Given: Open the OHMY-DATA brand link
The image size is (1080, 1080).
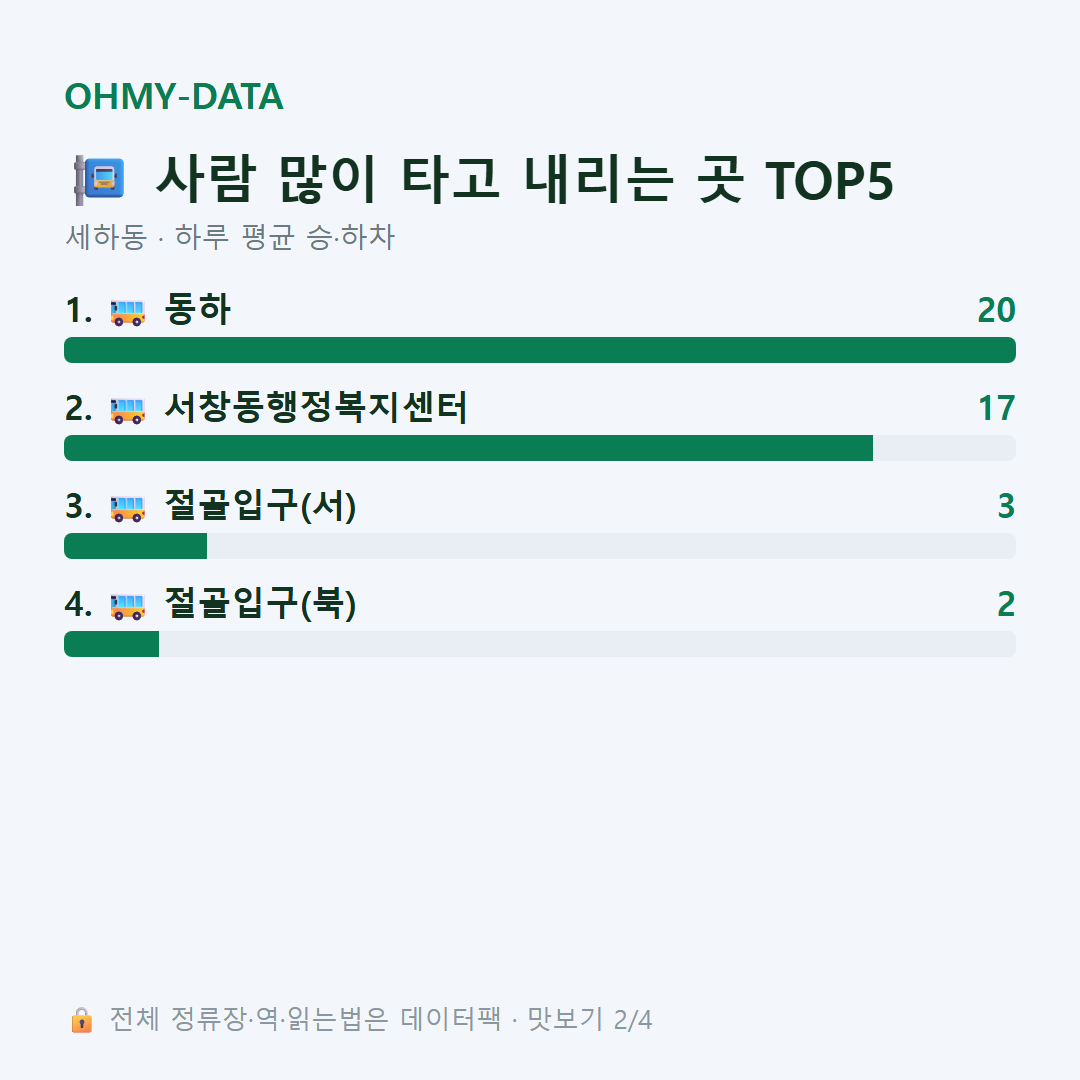Looking at the screenshot, I should (174, 96).
